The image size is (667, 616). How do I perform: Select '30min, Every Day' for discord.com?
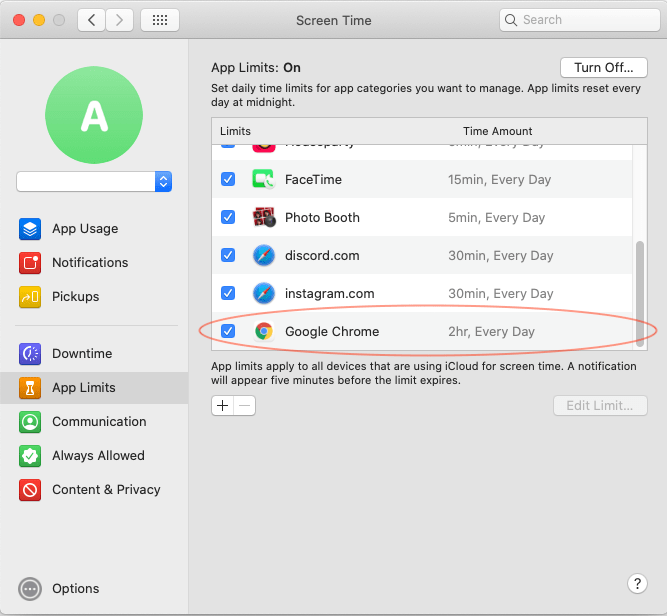point(501,255)
